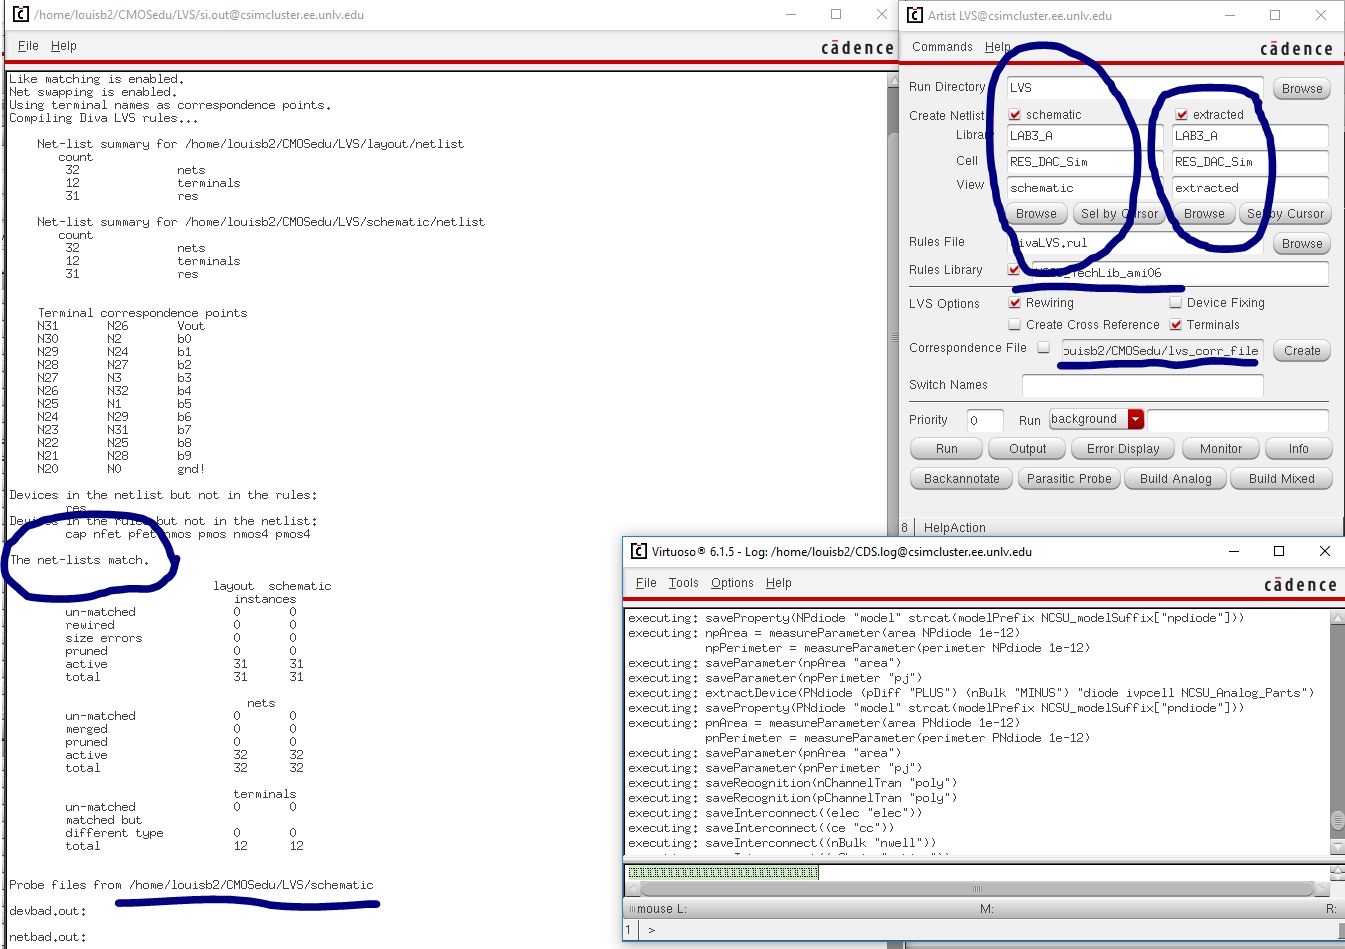Click the Cadence icon in Artist LVS title bar
This screenshot has height=949, width=1345.
click(x=914, y=15)
